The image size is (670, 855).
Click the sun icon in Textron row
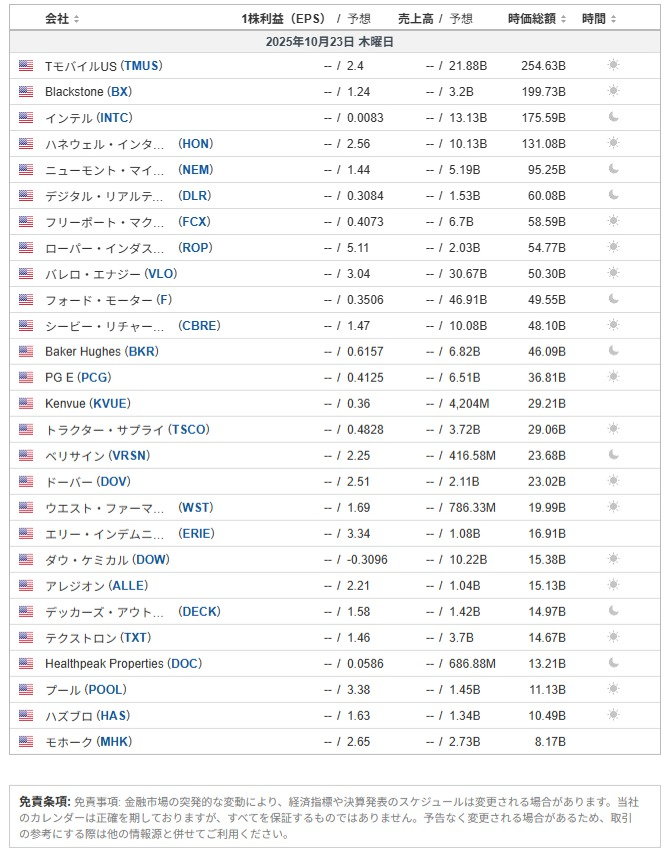click(613, 637)
